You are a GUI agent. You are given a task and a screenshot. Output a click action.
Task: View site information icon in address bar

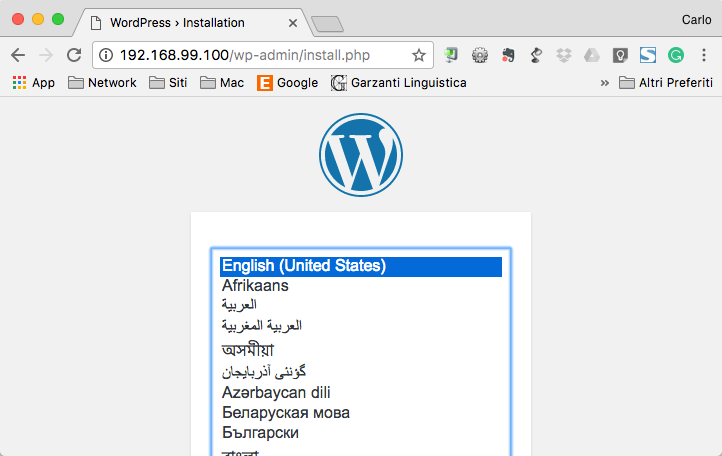tap(106, 55)
